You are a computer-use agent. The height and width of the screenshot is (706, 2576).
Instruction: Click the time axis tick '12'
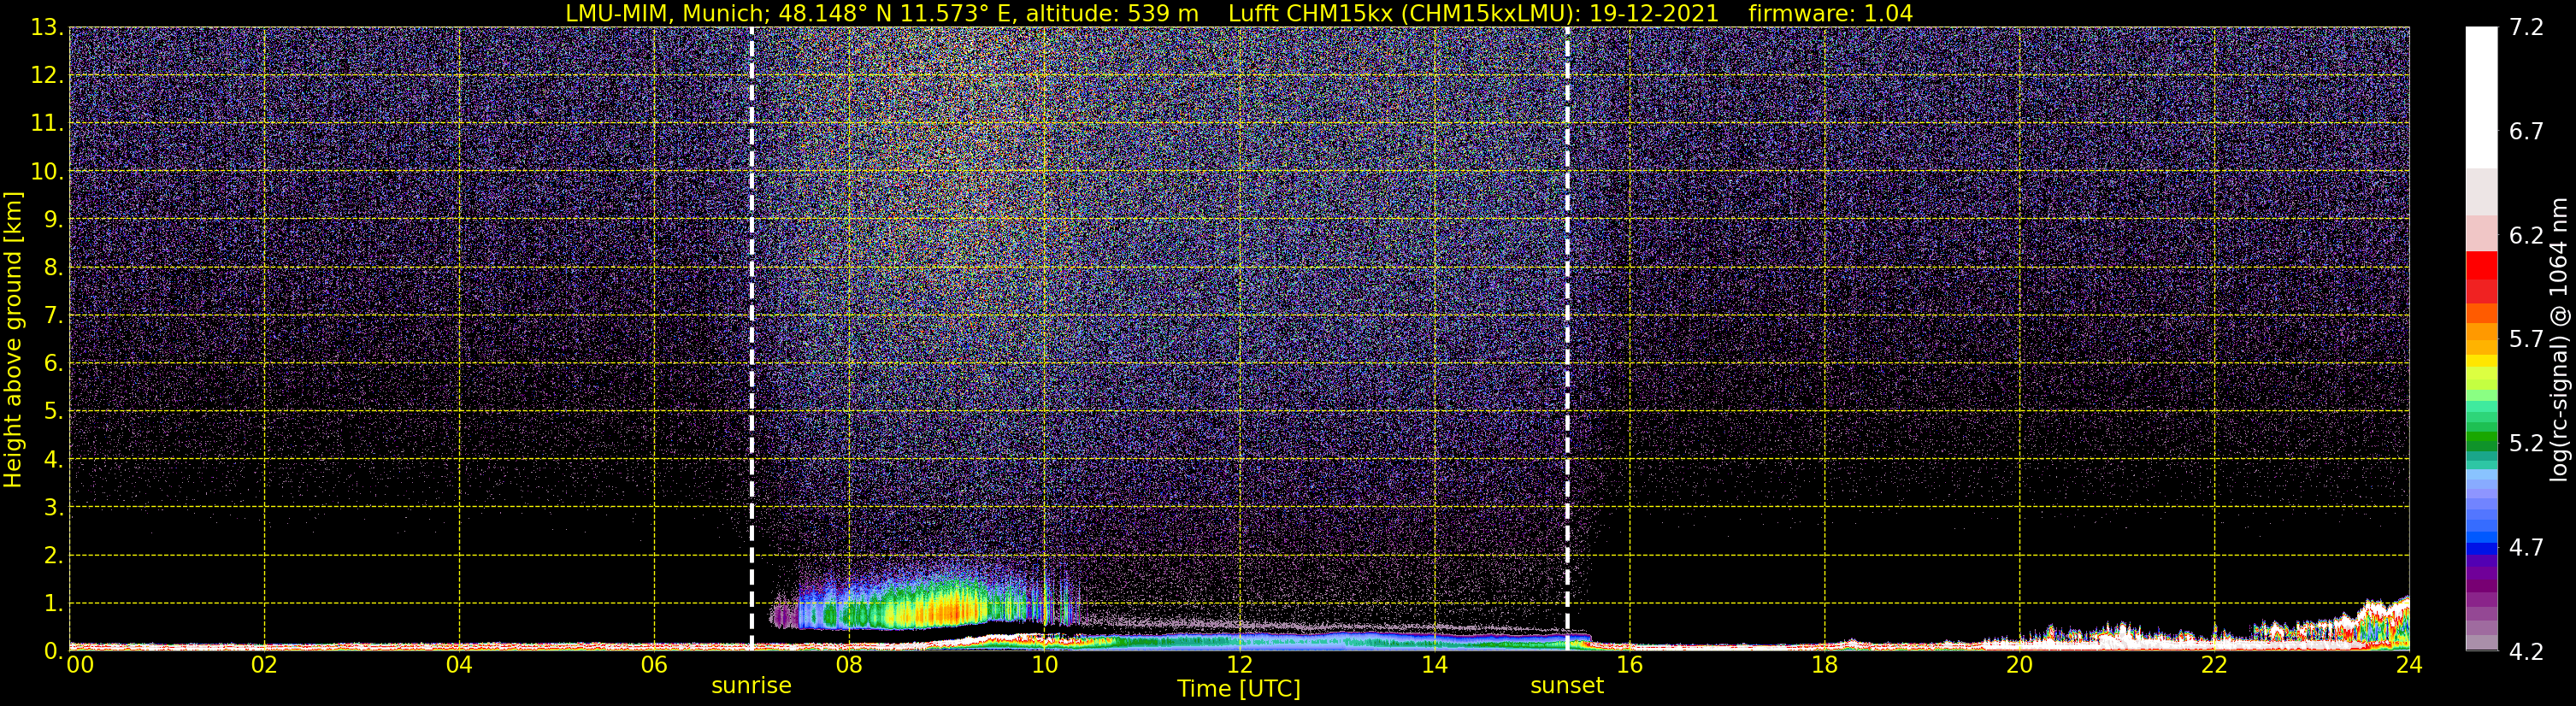tap(1239, 665)
